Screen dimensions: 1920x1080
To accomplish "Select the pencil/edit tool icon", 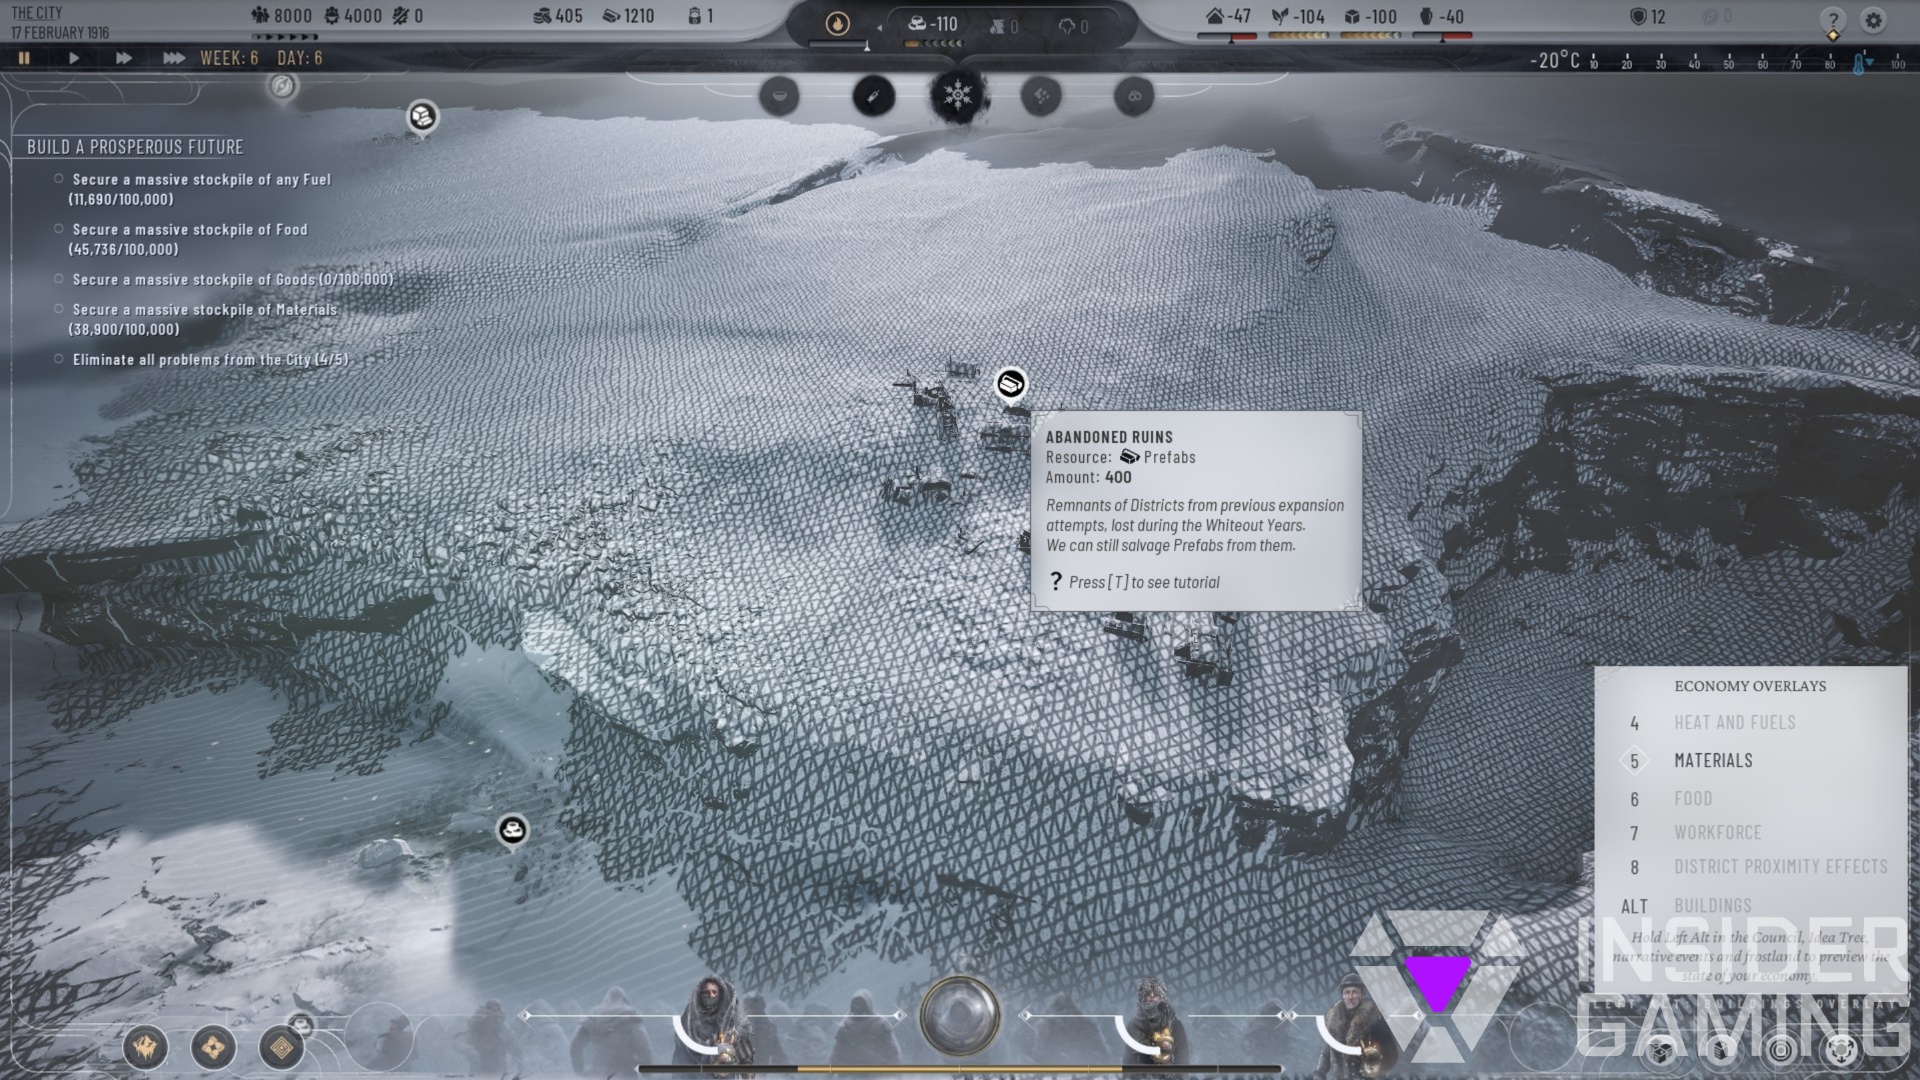I will [870, 96].
